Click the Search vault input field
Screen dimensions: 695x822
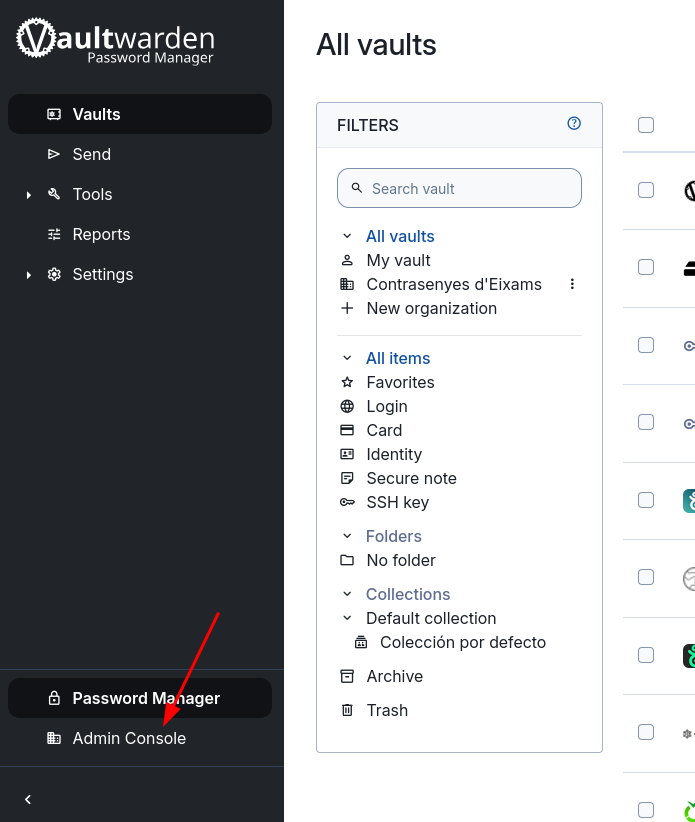(459, 188)
